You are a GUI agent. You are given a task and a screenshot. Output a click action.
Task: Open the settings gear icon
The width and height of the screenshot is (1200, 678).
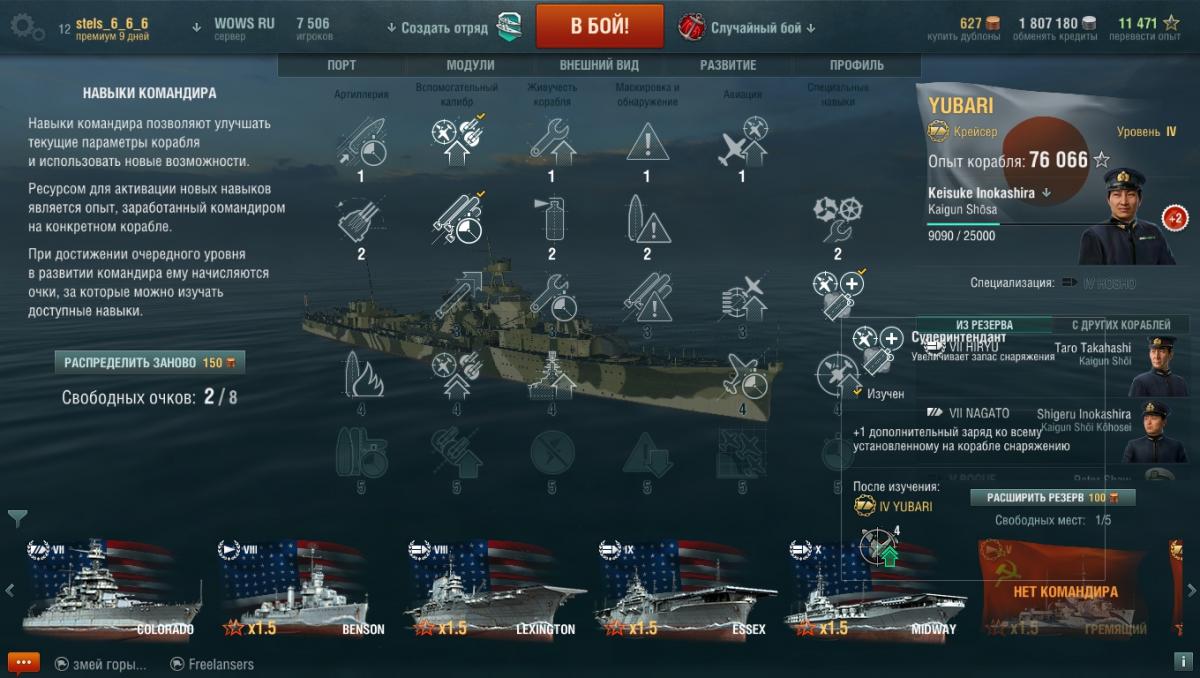[26, 26]
